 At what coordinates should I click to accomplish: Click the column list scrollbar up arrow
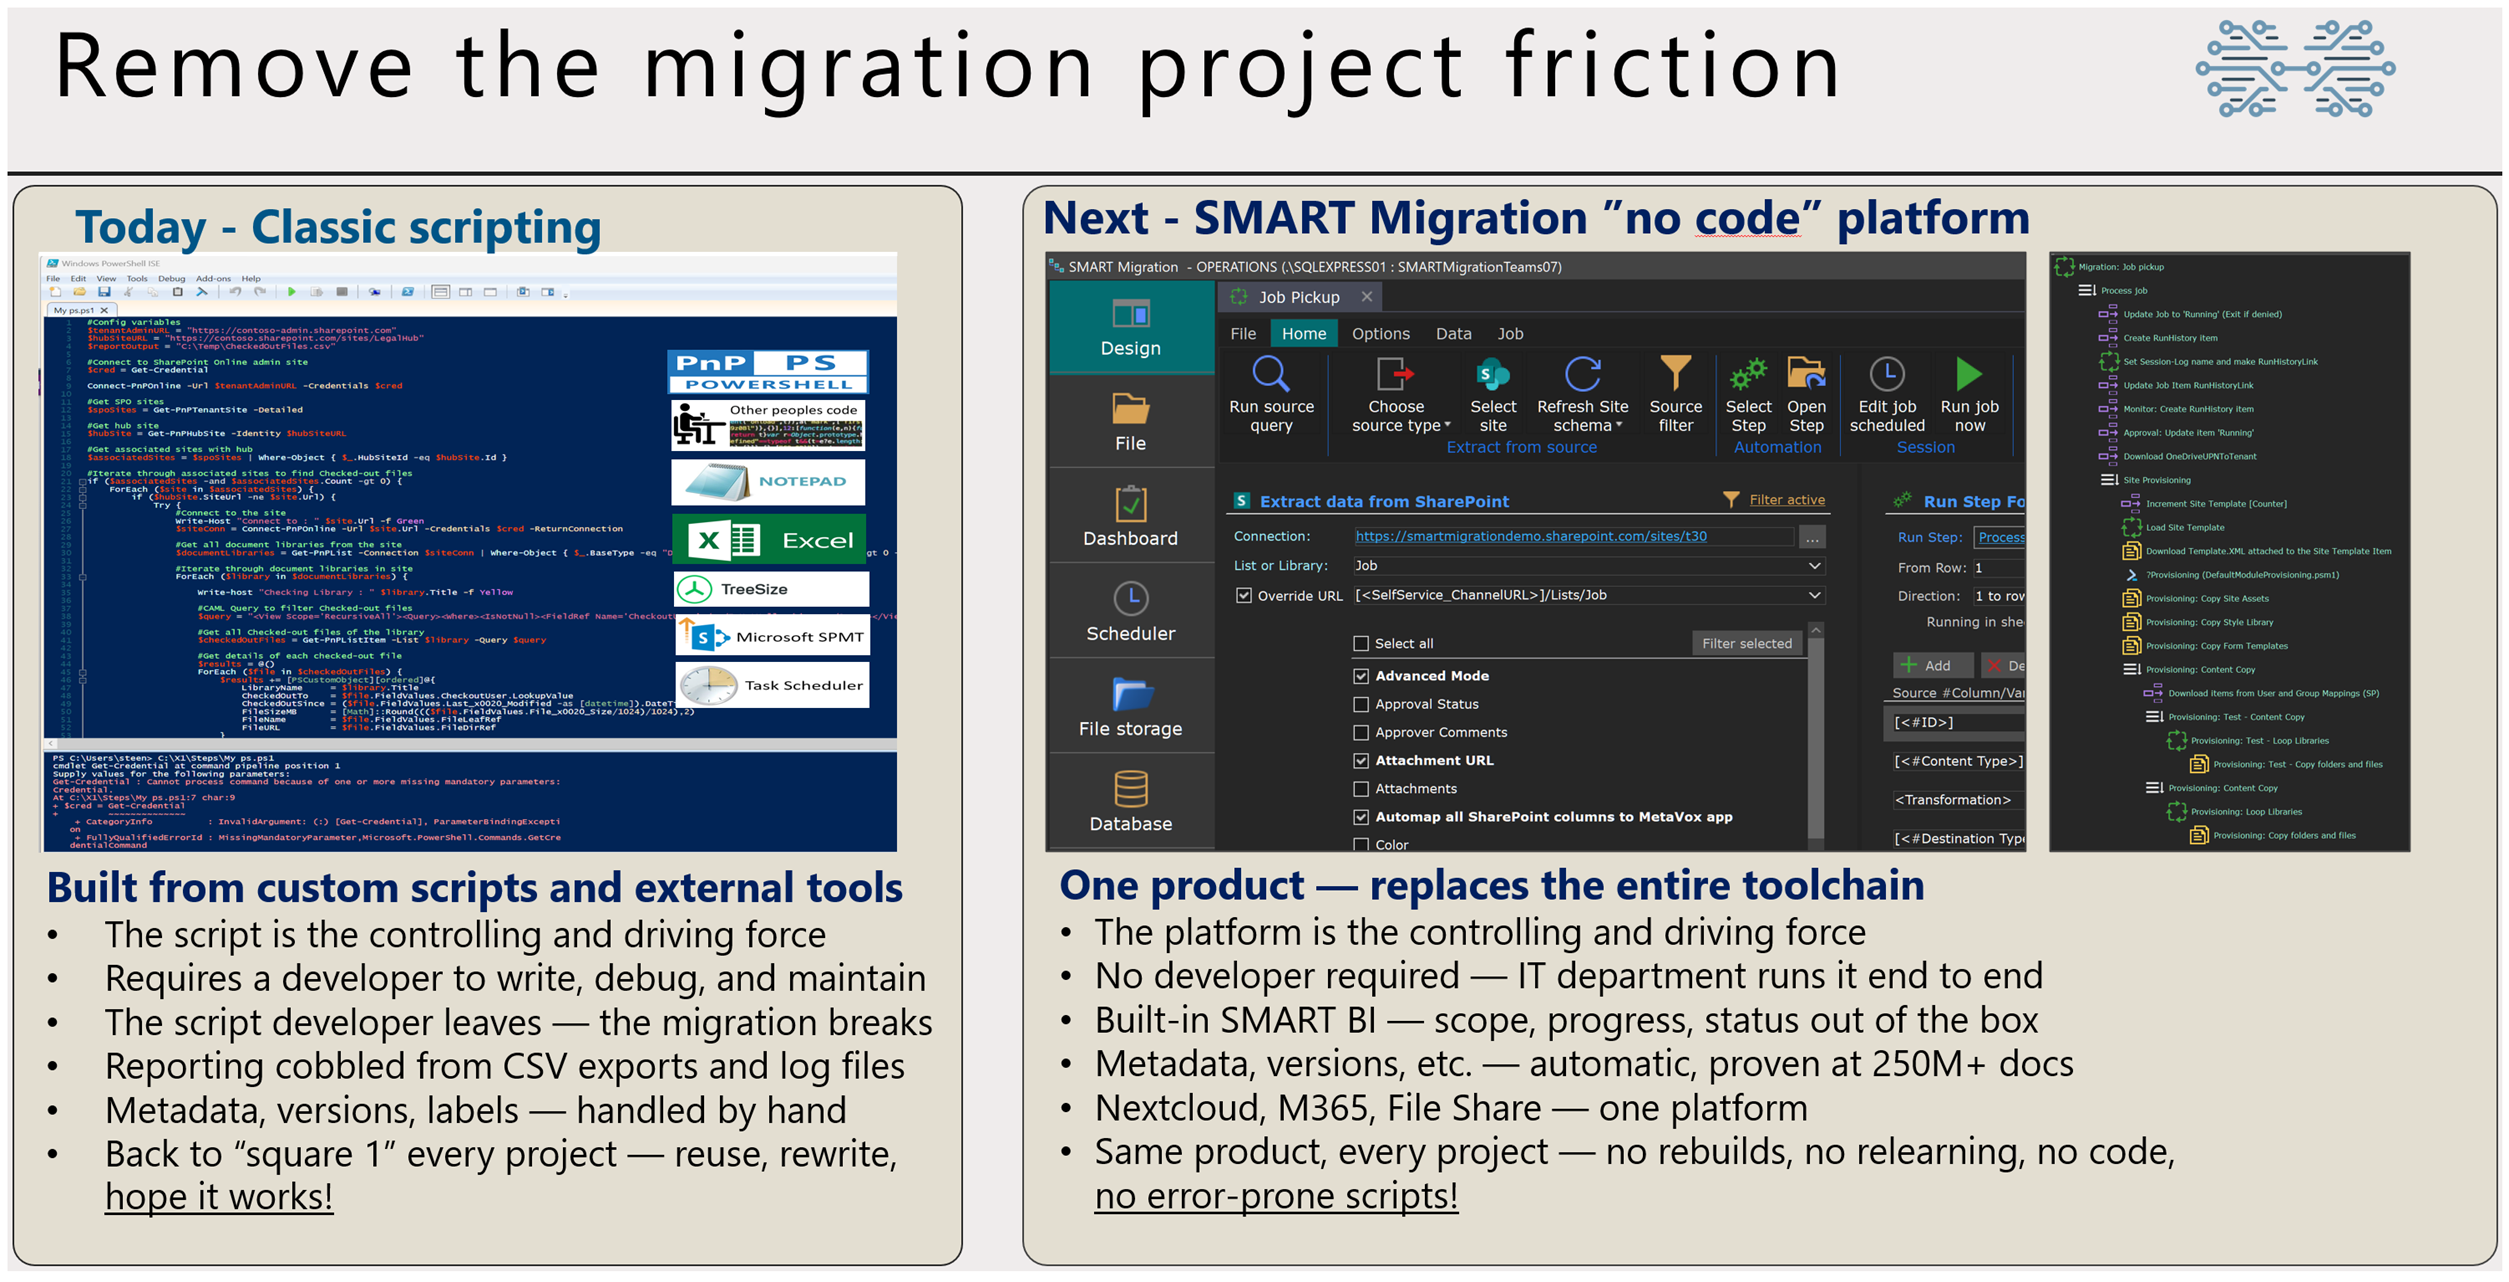[x=1815, y=630]
